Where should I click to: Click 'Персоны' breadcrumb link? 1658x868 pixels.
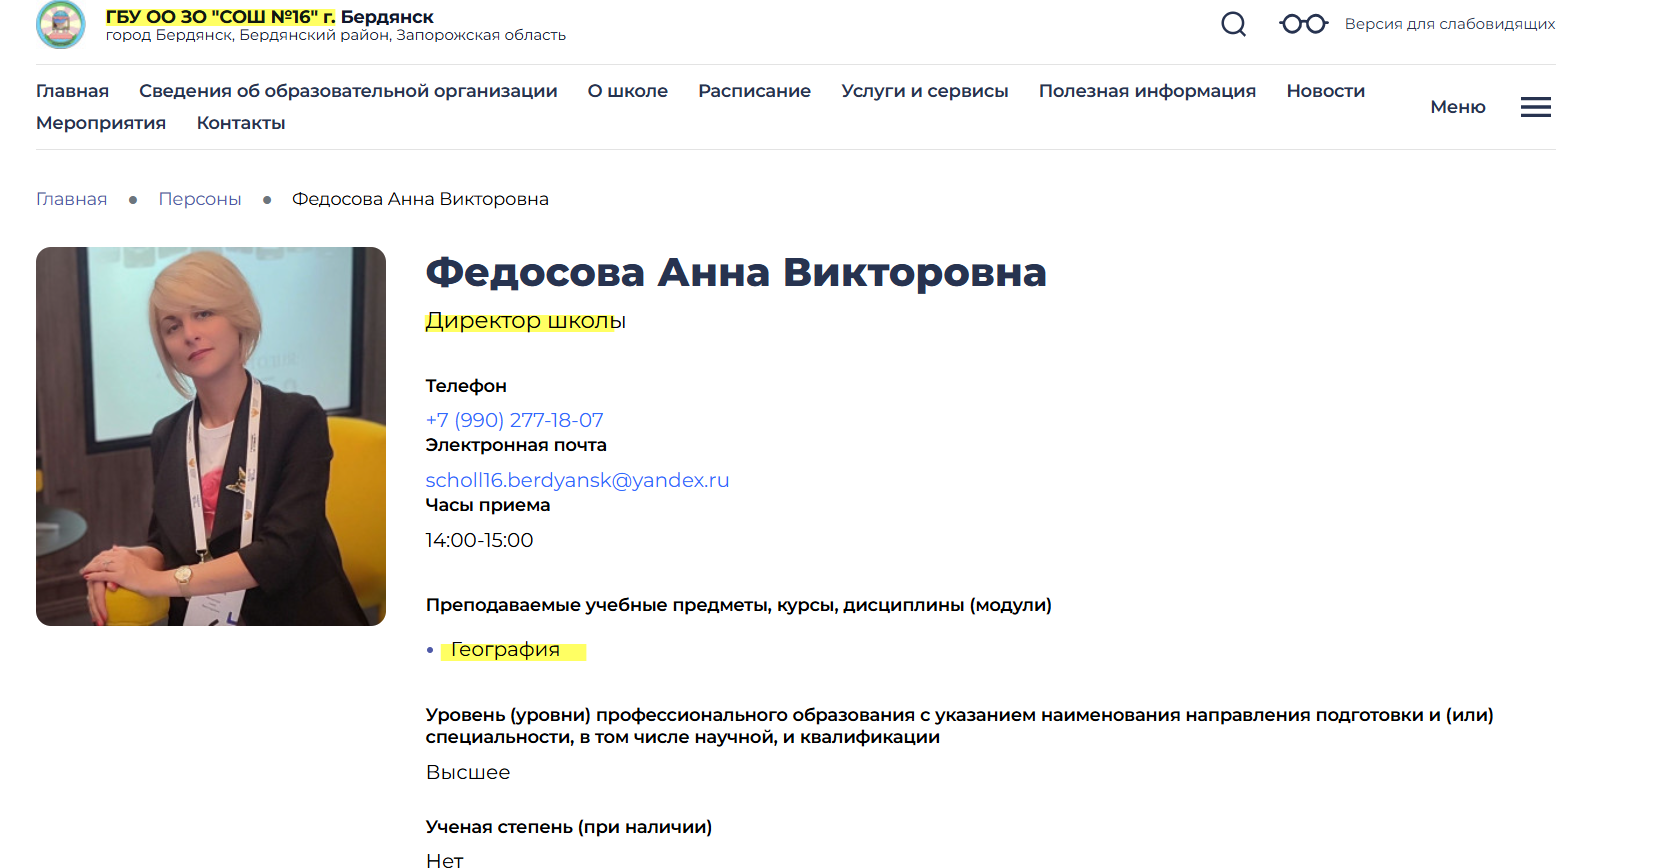coord(200,199)
